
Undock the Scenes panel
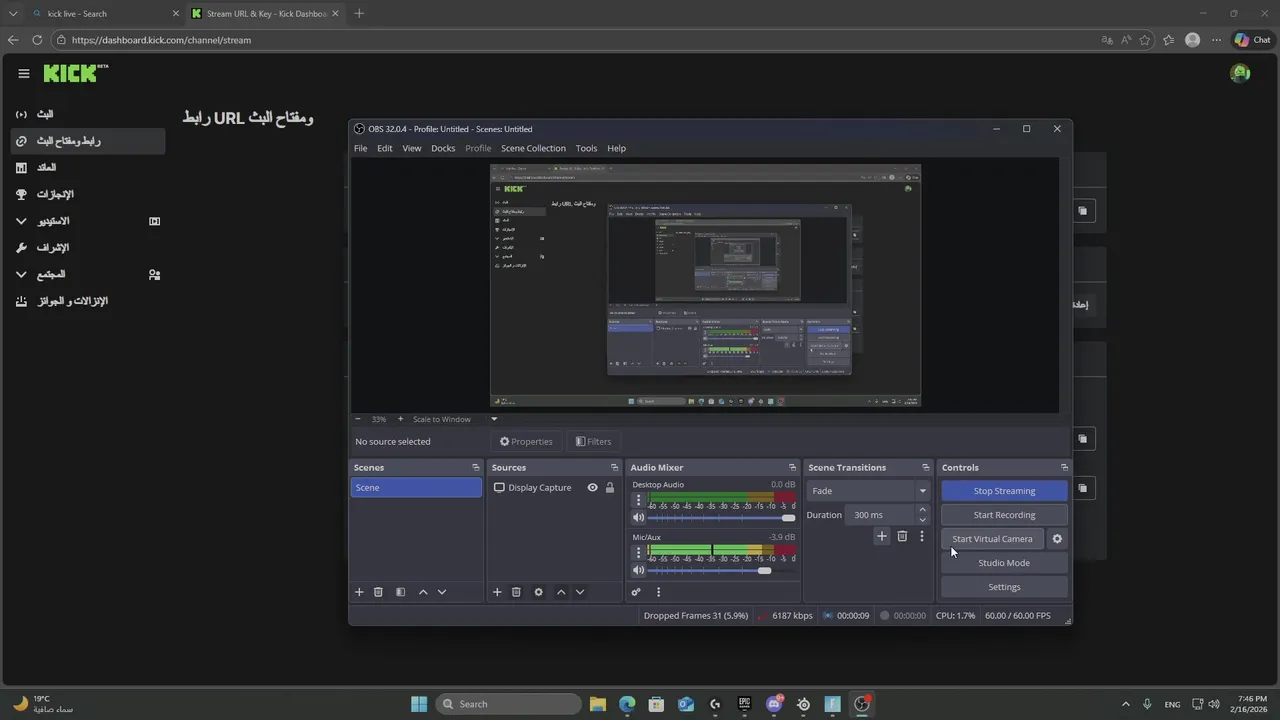pos(476,467)
